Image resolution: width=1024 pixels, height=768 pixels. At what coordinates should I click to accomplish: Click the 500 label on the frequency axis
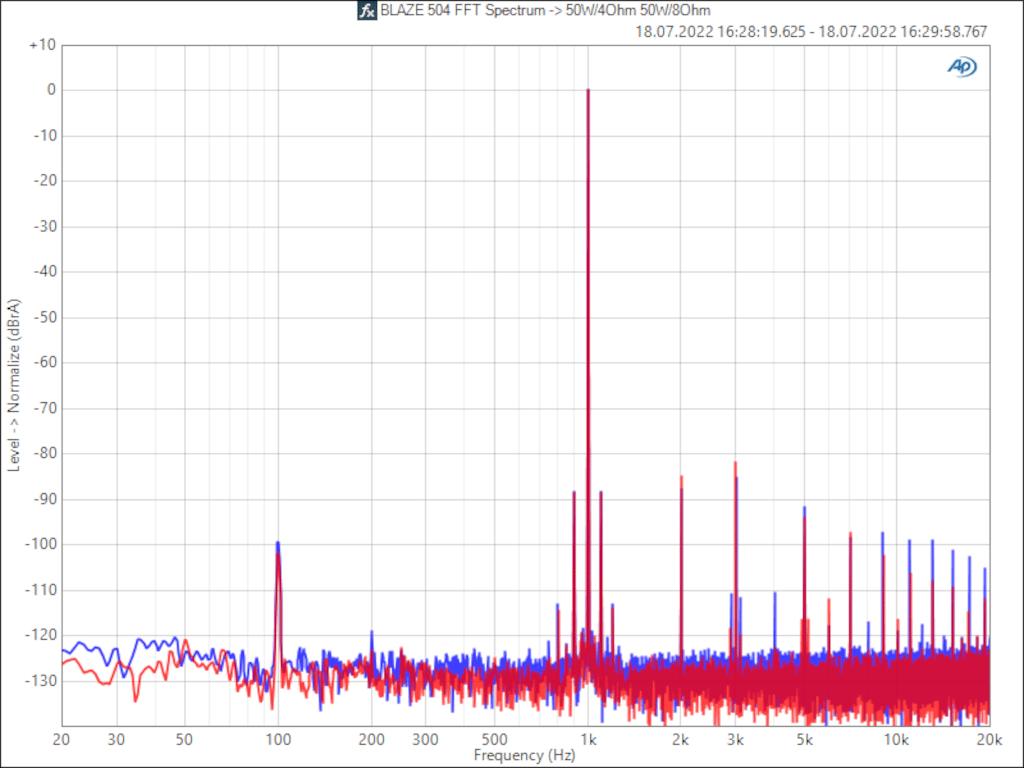click(494, 740)
